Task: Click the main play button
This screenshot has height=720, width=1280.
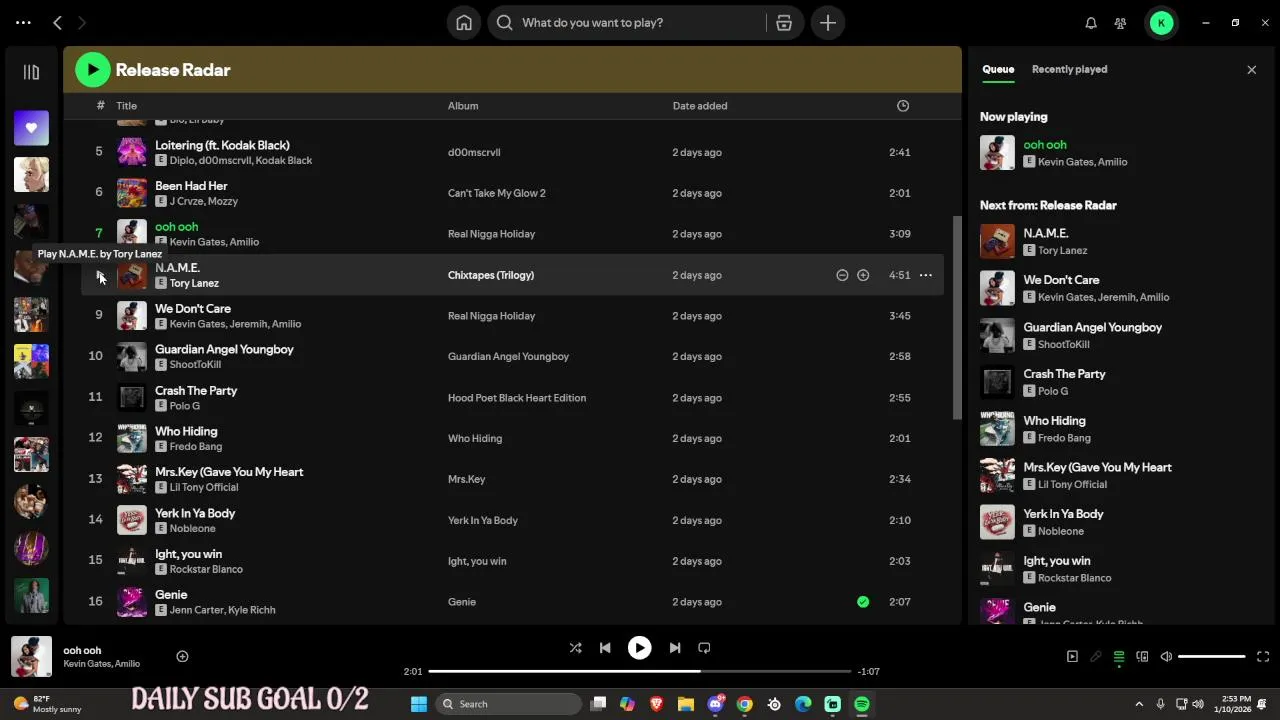Action: [x=639, y=648]
